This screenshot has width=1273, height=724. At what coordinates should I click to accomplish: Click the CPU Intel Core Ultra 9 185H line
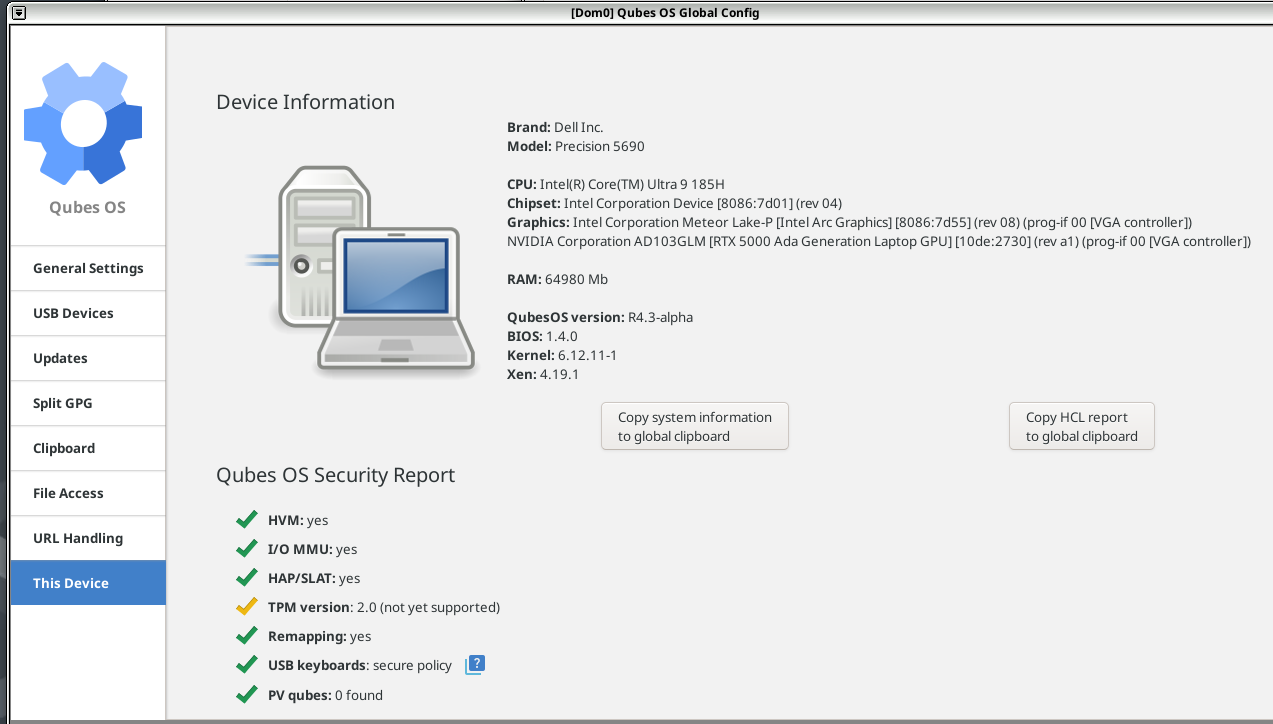[x=616, y=184]
